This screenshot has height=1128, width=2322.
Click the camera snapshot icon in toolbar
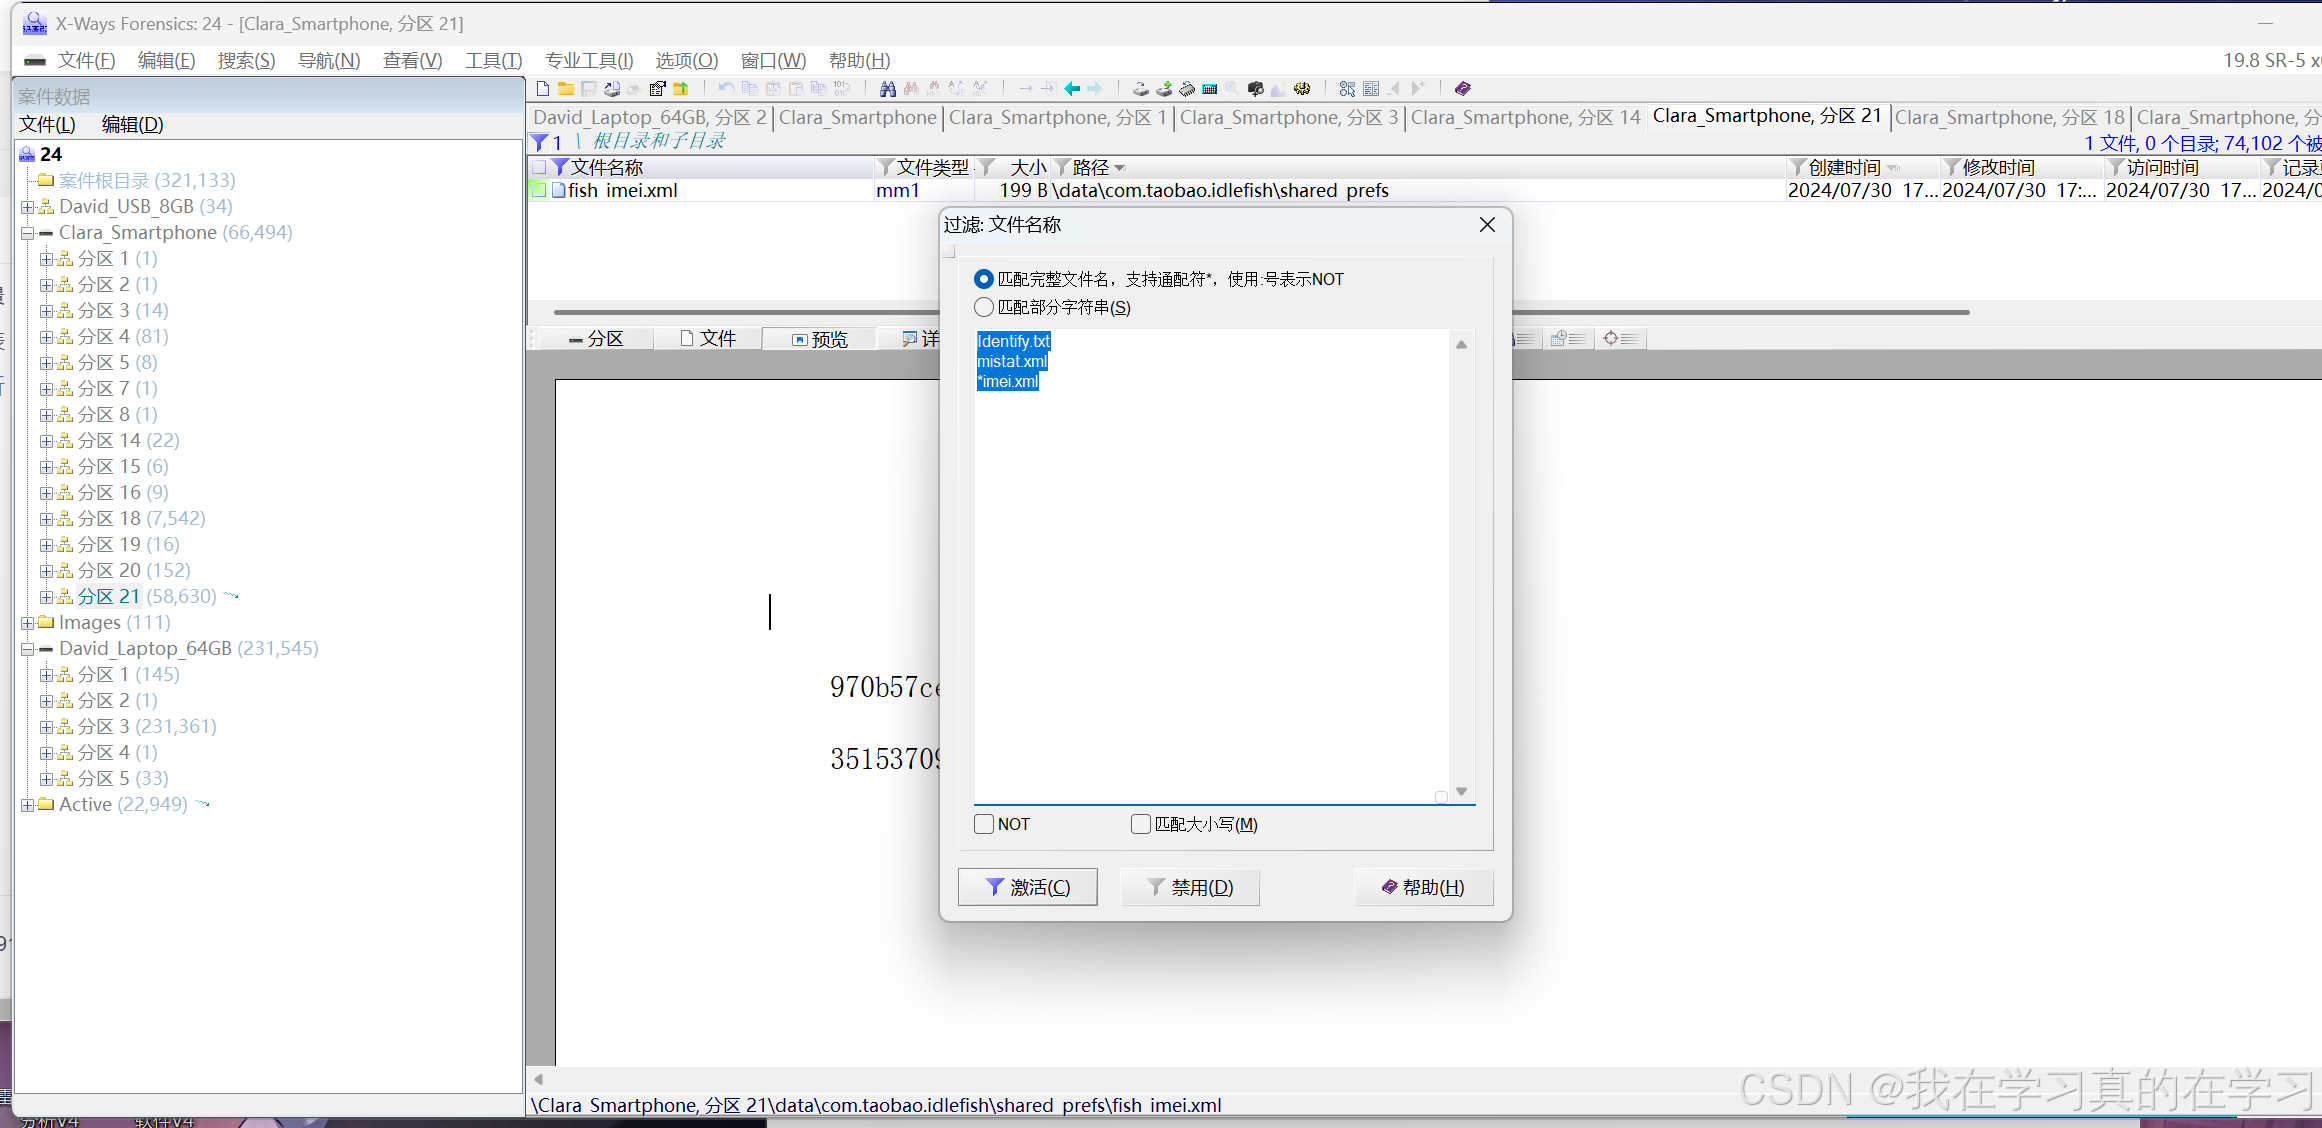click(1255, 89)
